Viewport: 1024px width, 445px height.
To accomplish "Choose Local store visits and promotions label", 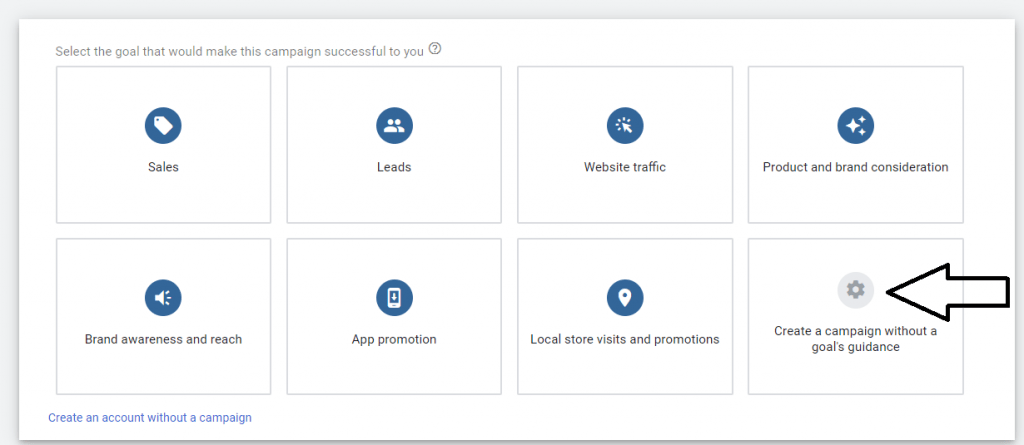I will coord(625,339).
